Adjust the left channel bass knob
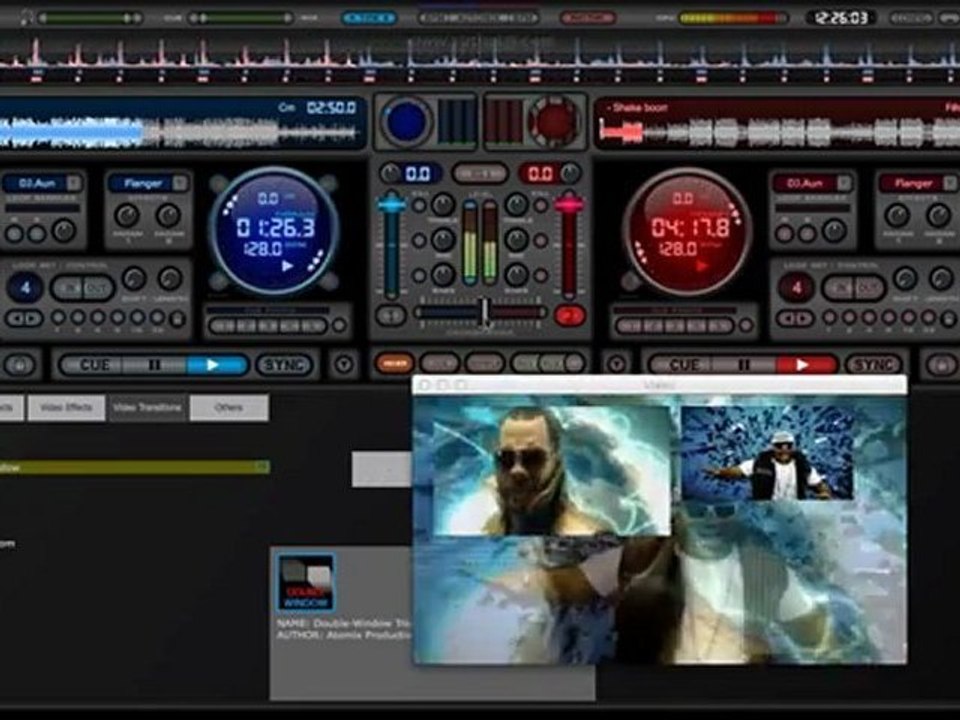 click(x=443, y=276)
